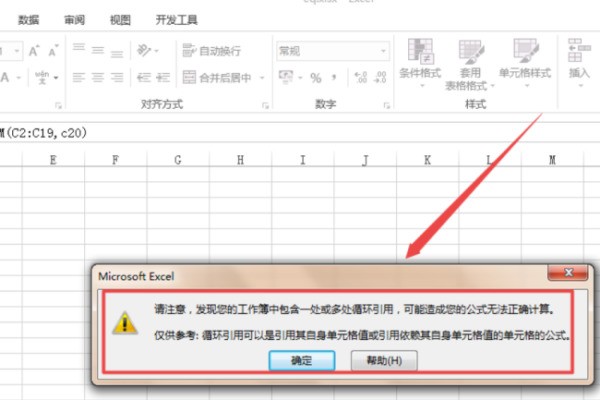600x400 pixels.
Task: Select column F header
Action: point(116,160)
